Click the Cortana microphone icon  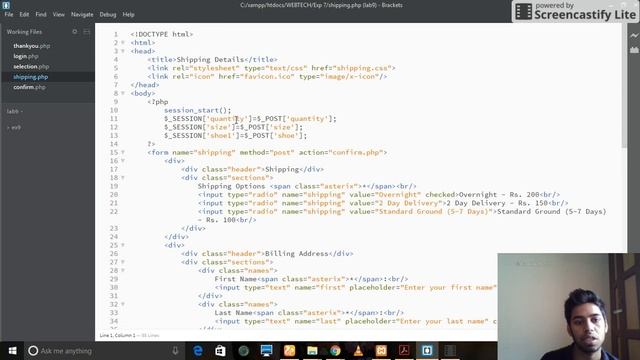(x=175, y=351)
